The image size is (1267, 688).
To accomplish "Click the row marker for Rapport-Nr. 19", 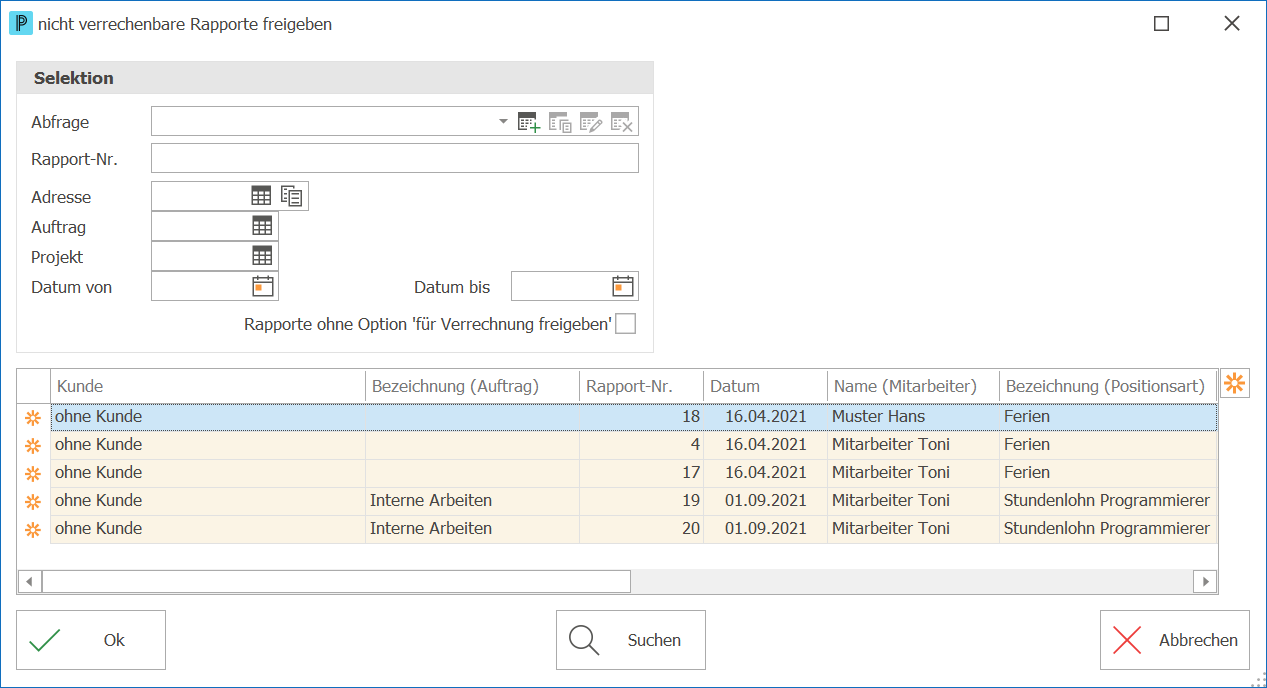I will coord(33,501).
